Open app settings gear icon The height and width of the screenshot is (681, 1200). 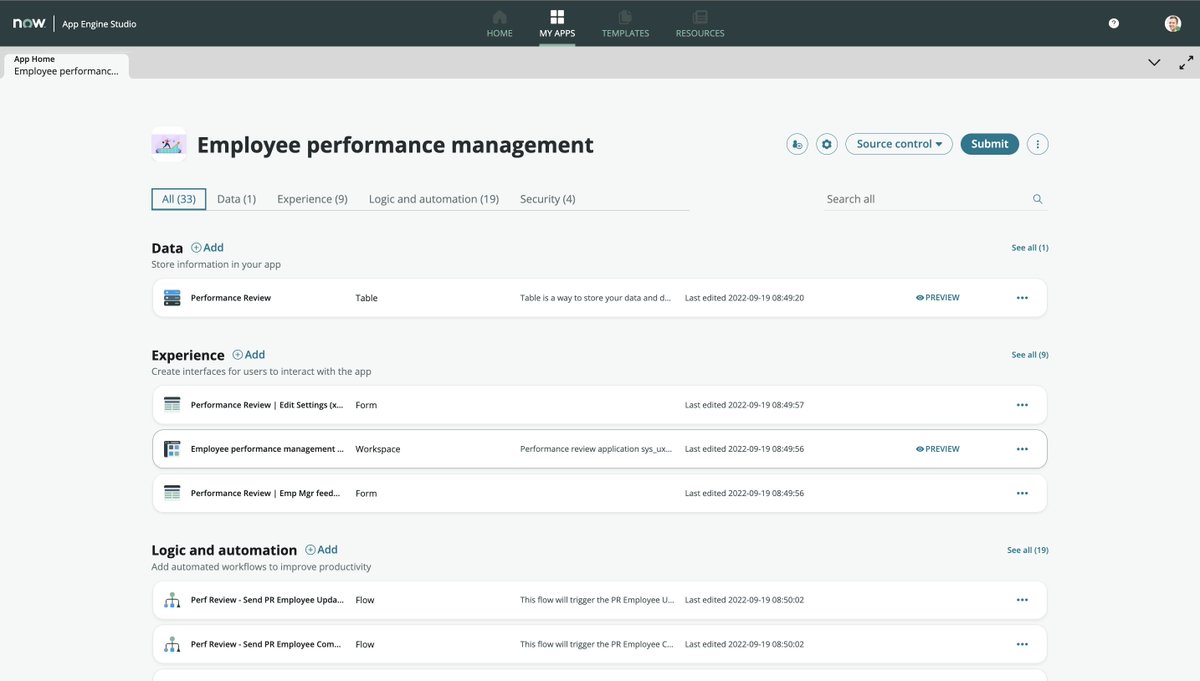(826, 144)
